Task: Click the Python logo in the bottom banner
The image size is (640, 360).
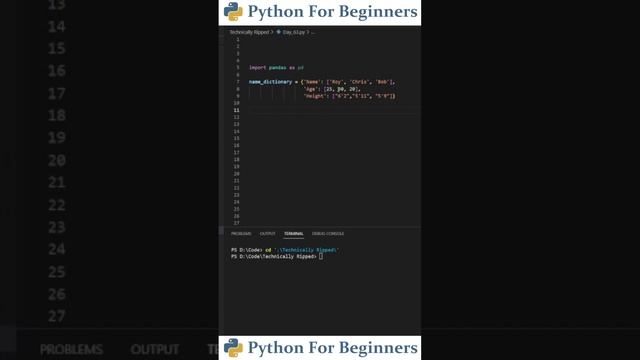Action: point(233,348)
